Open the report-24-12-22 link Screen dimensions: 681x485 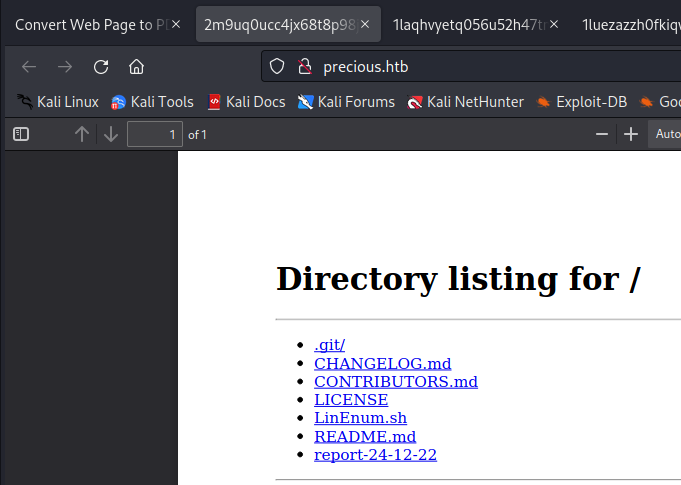tap(375, 455)
